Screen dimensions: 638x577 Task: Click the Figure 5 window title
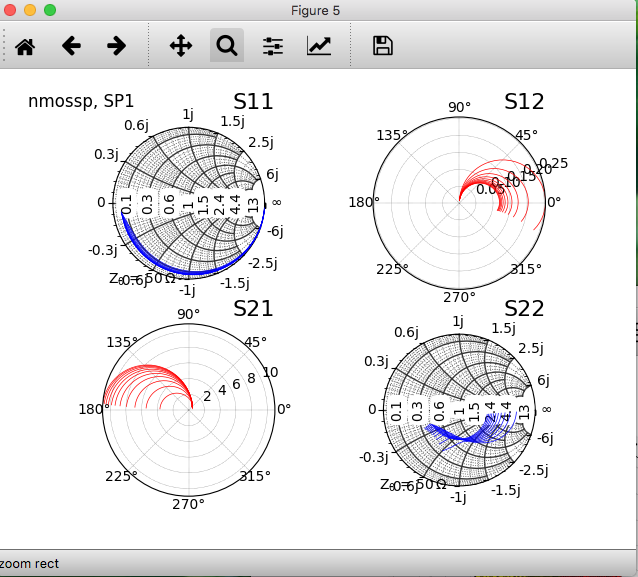point(315,11)
